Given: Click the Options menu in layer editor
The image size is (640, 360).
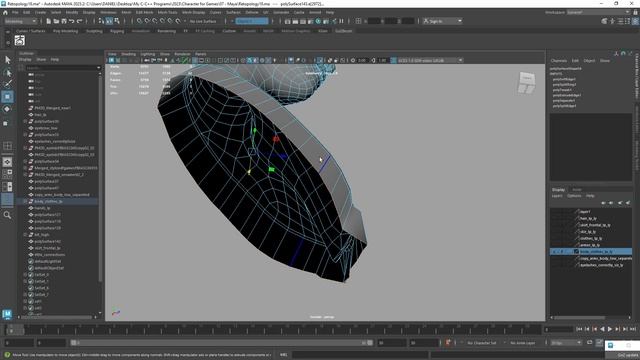Looking at the screenshot, I should click(x=574, y=196).
